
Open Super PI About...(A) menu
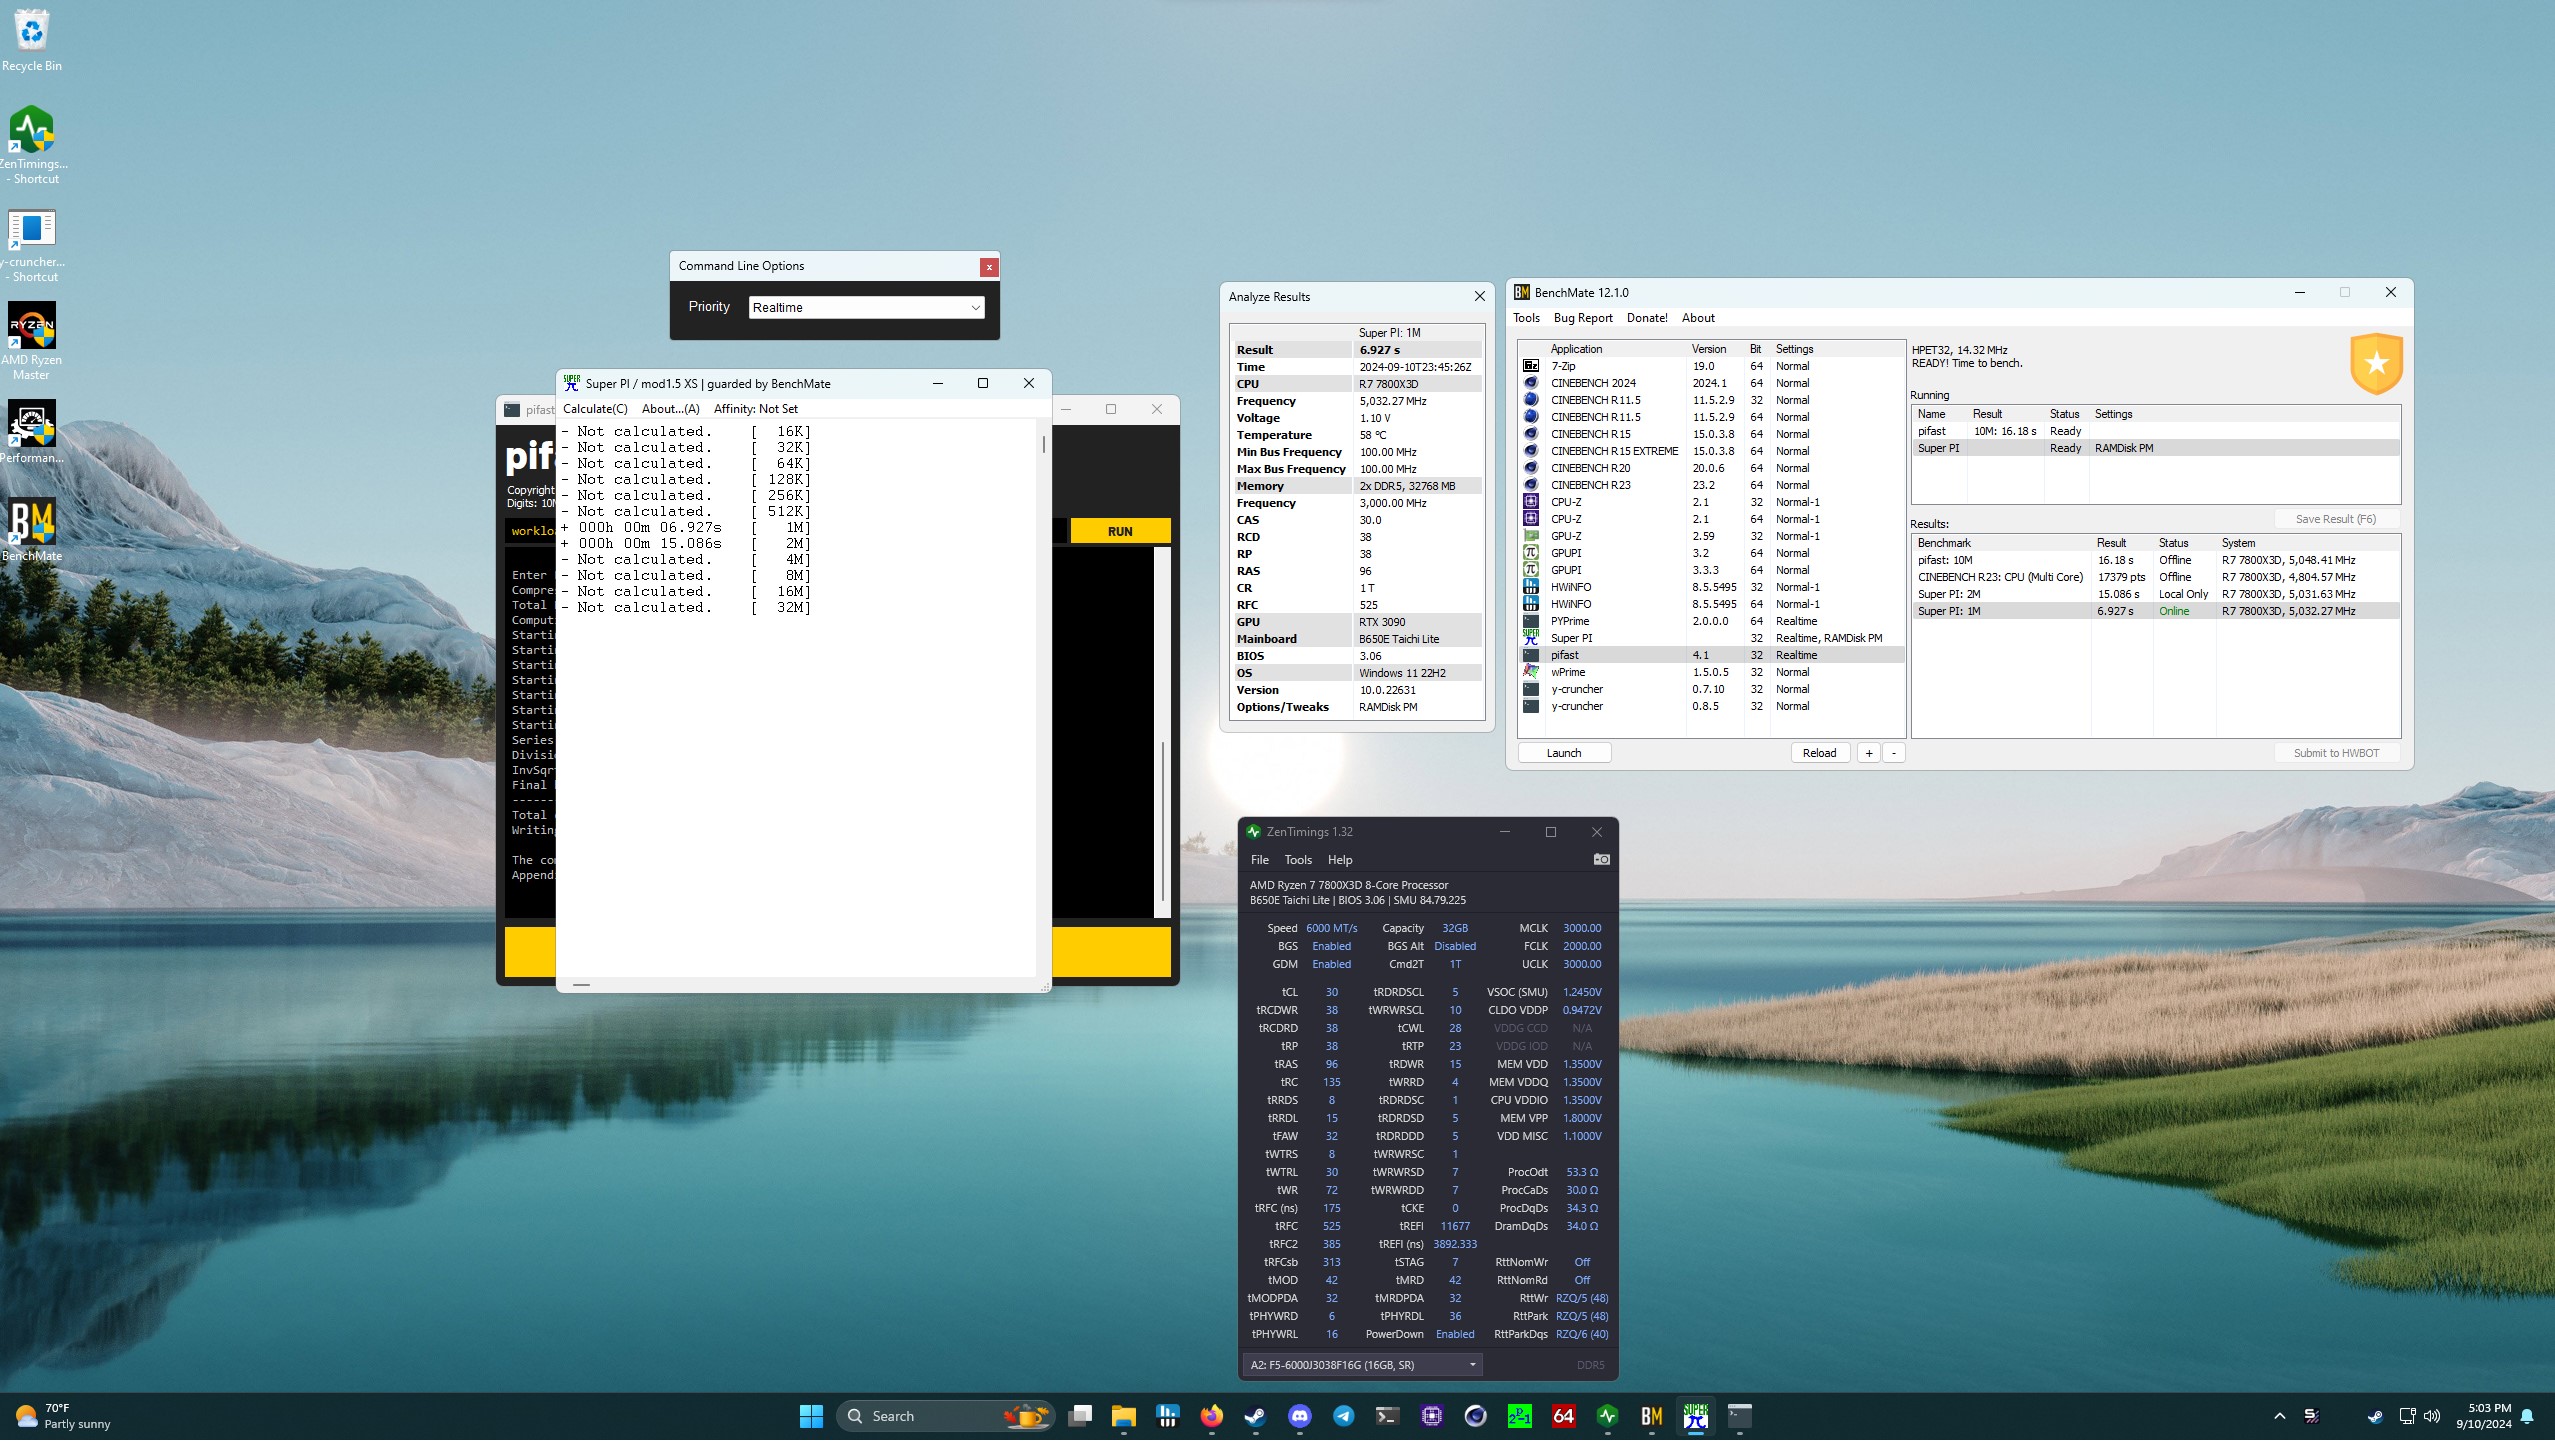pyautogui.click(x=670, y=409)
